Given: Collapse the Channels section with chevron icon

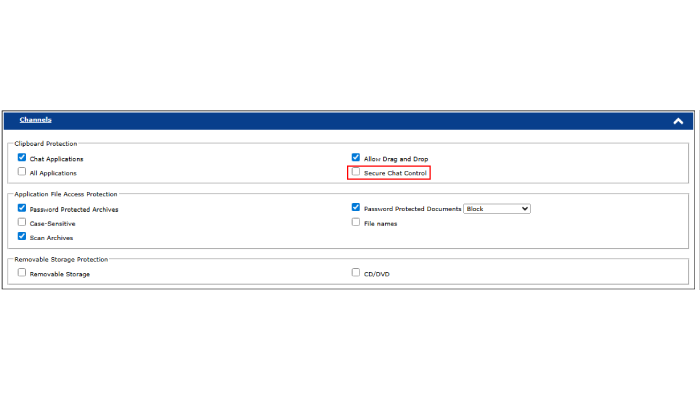Looking at the screenshot, I should click(678, 121).
